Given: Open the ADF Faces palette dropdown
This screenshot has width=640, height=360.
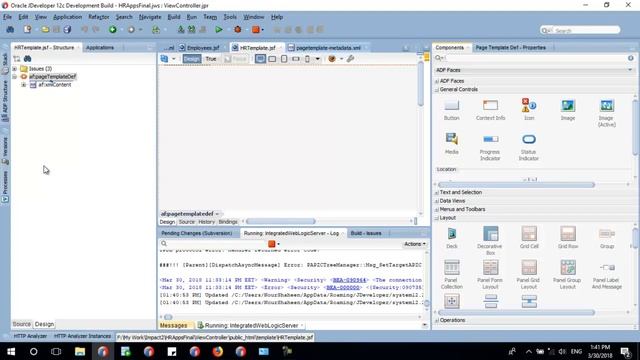Looking at the screenshot, I should (630, 70).
